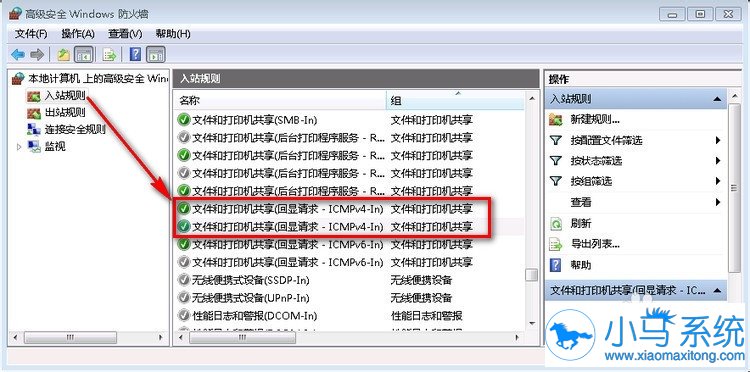The width and height of the screenshot is (750, 372).
Task: Click 无线便携设备 group cell in SSDP-In row
Action: click(421, 280)
